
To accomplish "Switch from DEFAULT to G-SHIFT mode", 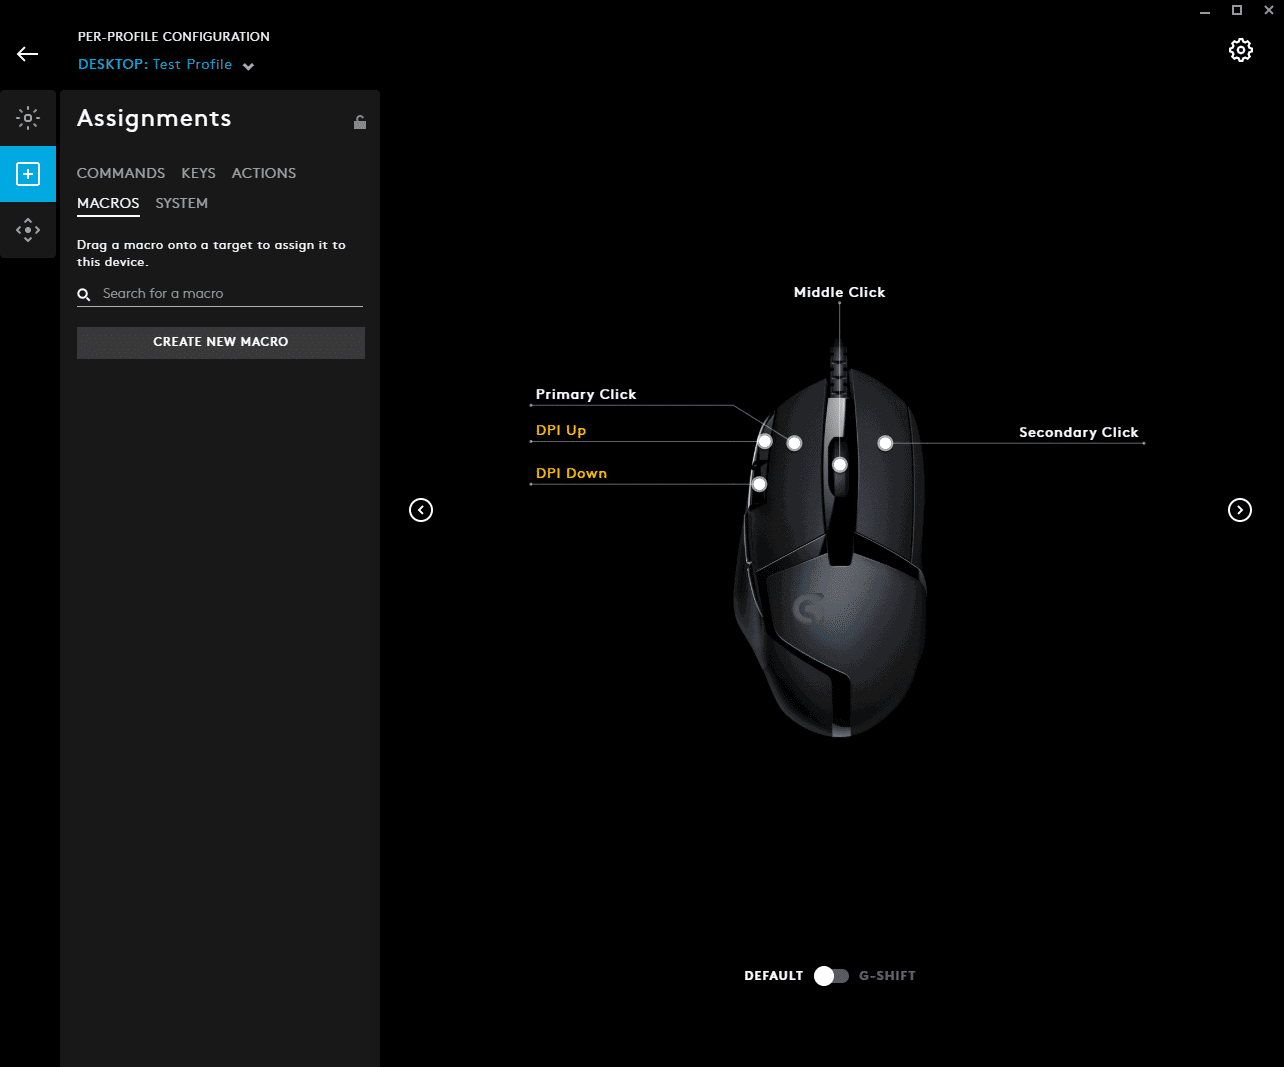I will [x=830, y=975].
